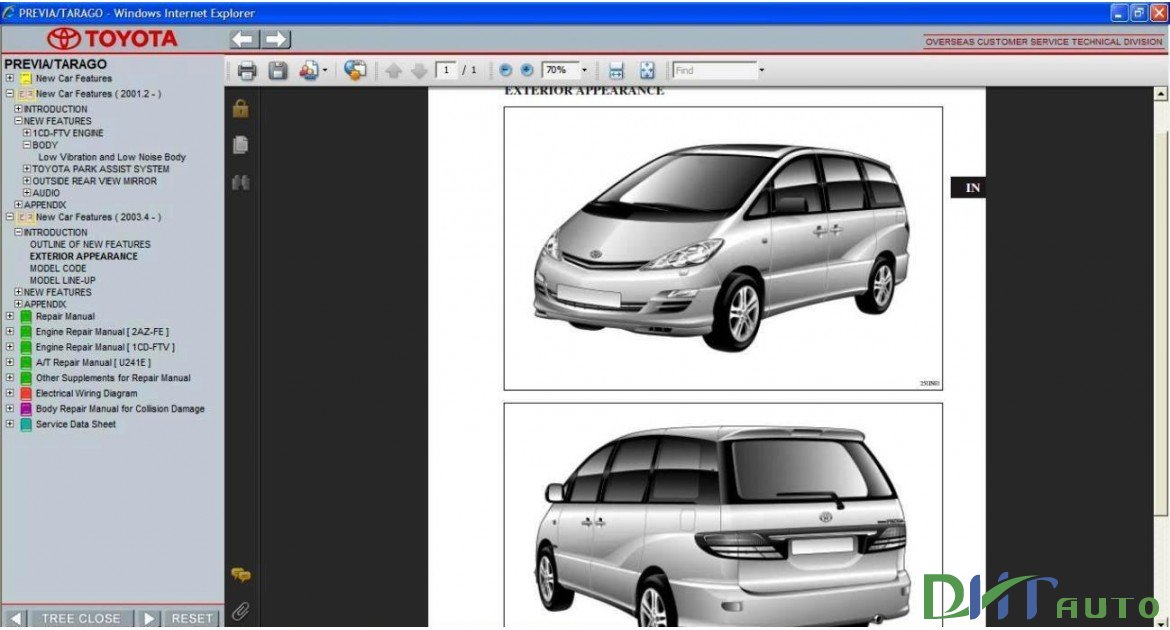Image resolution: width=1170 pixels, height=630 pixels.
Task: Open A/T Repair Manual [ U241E ]
Action: [x=93, y=362]
